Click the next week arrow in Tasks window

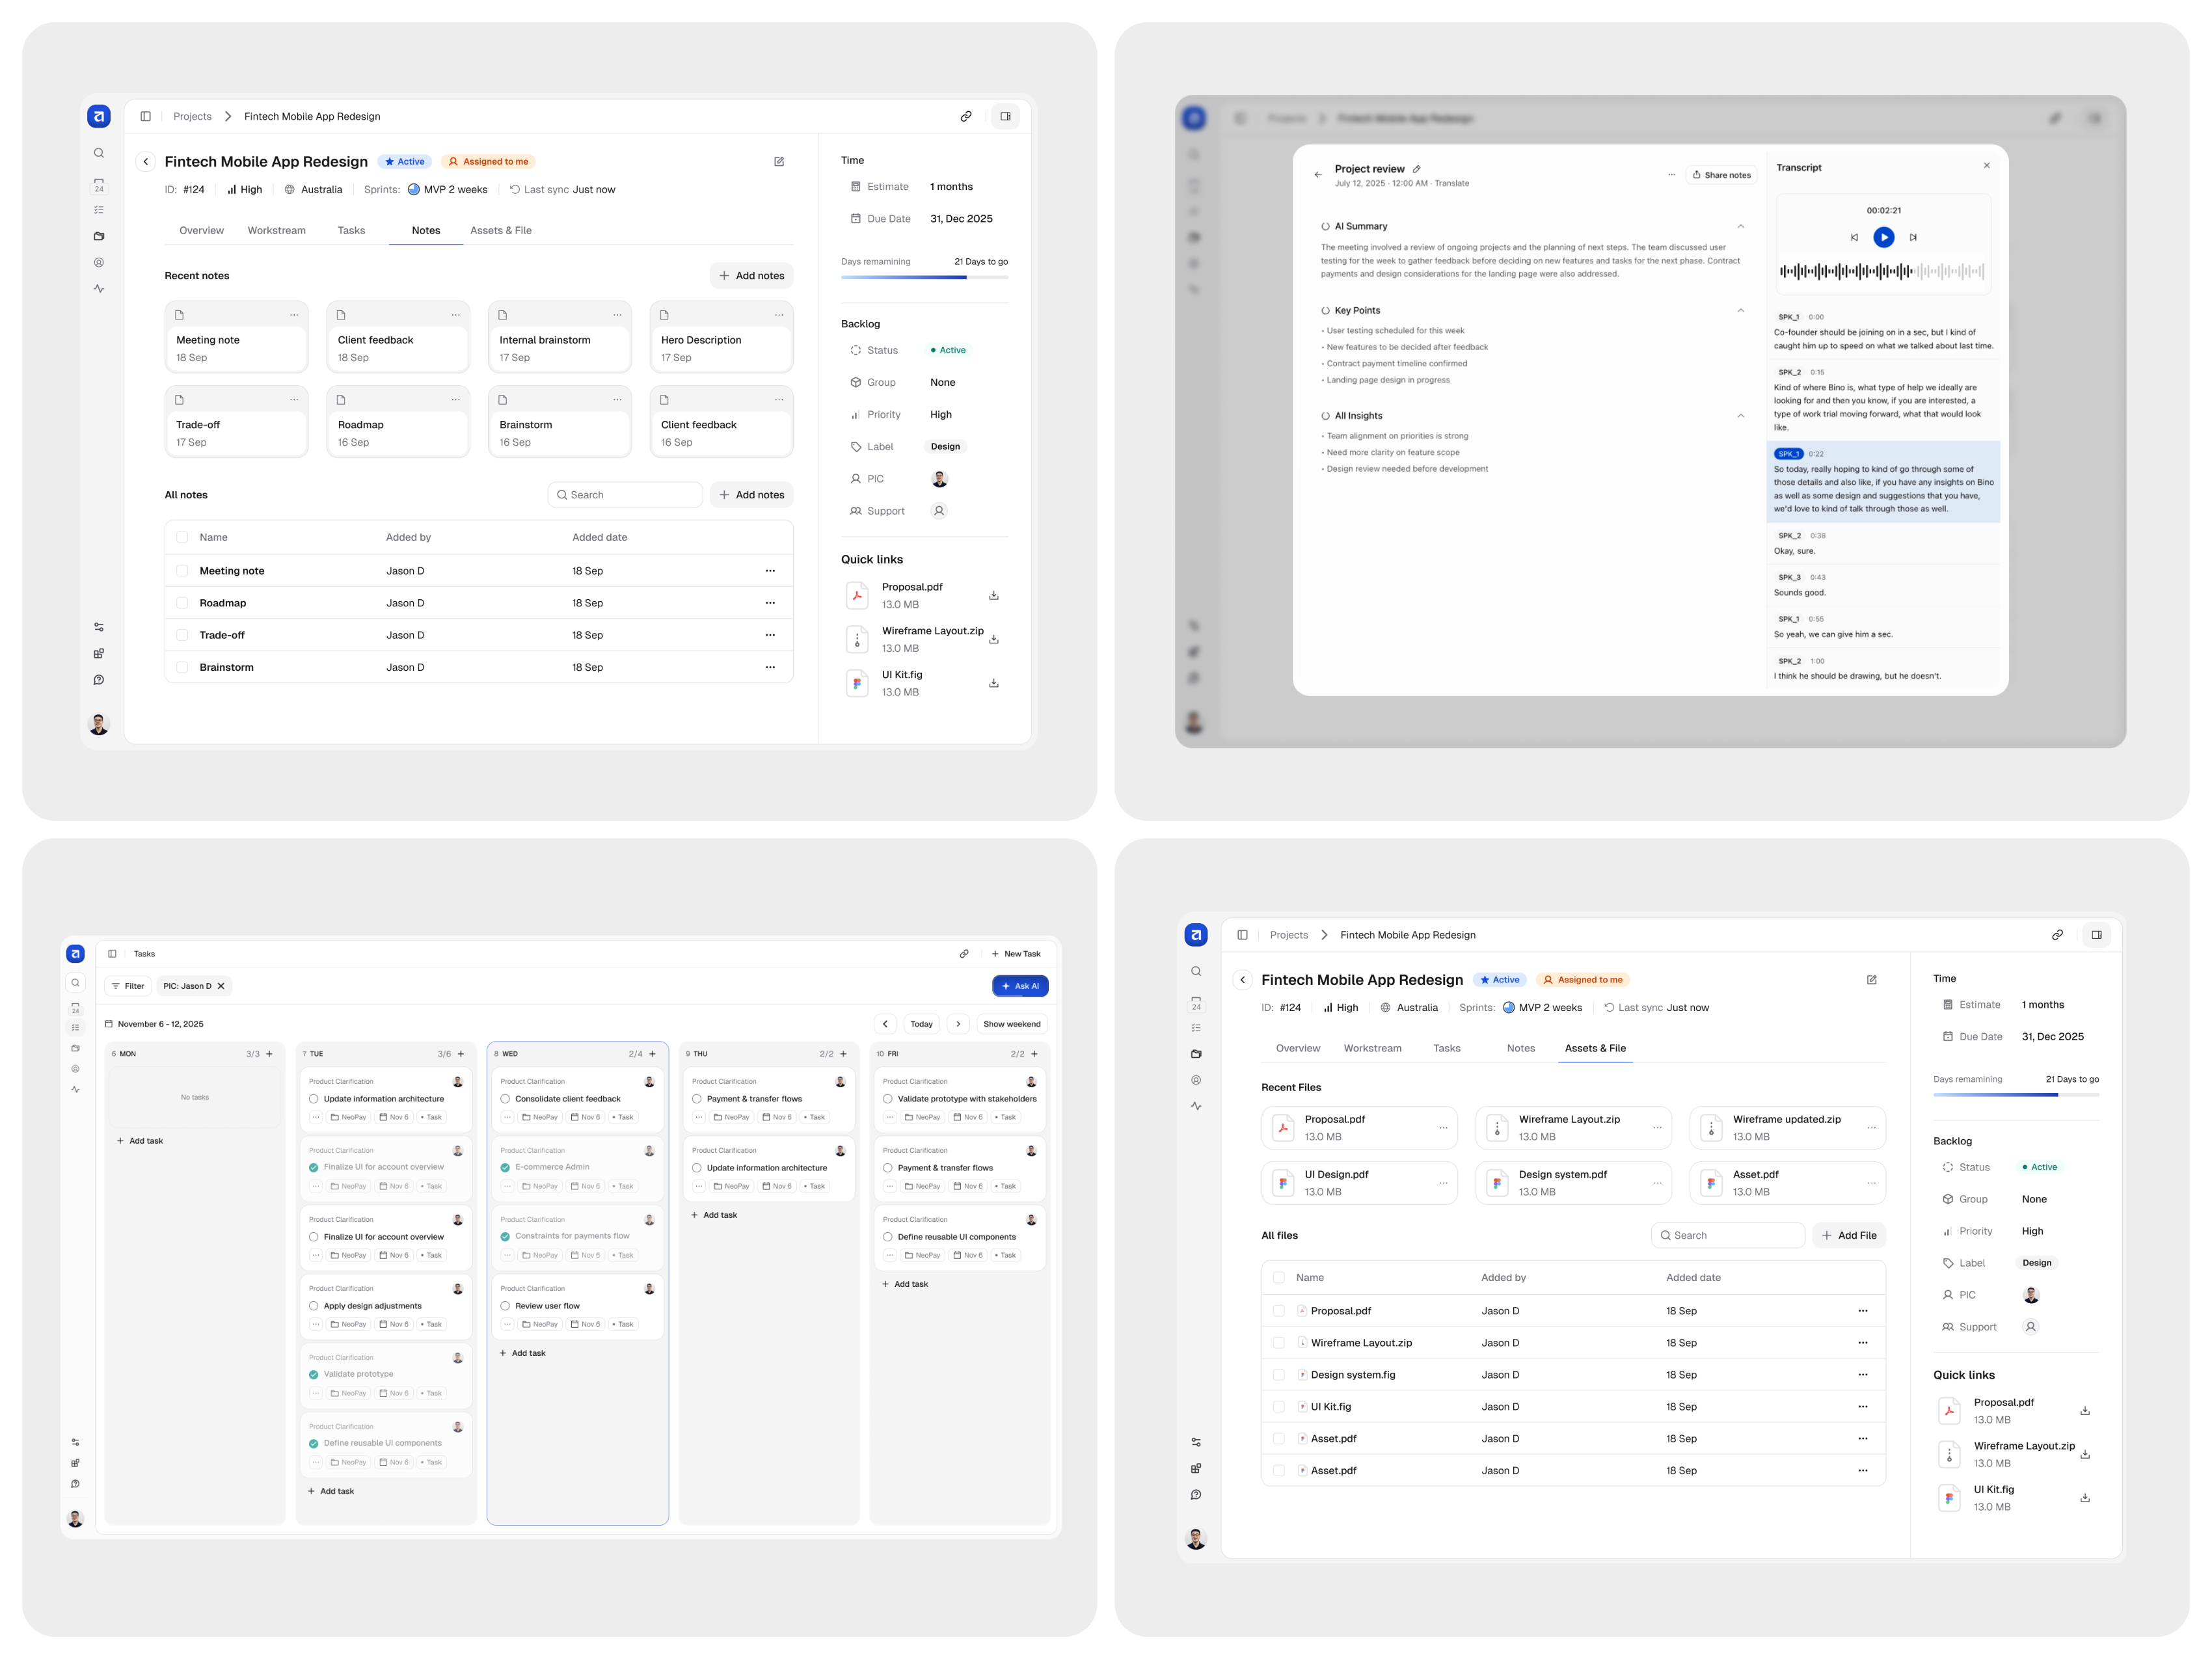[957, 1023]
